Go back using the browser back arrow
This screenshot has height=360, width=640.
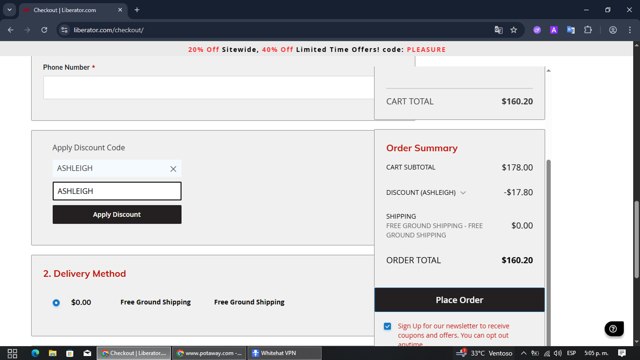point(11,30)
